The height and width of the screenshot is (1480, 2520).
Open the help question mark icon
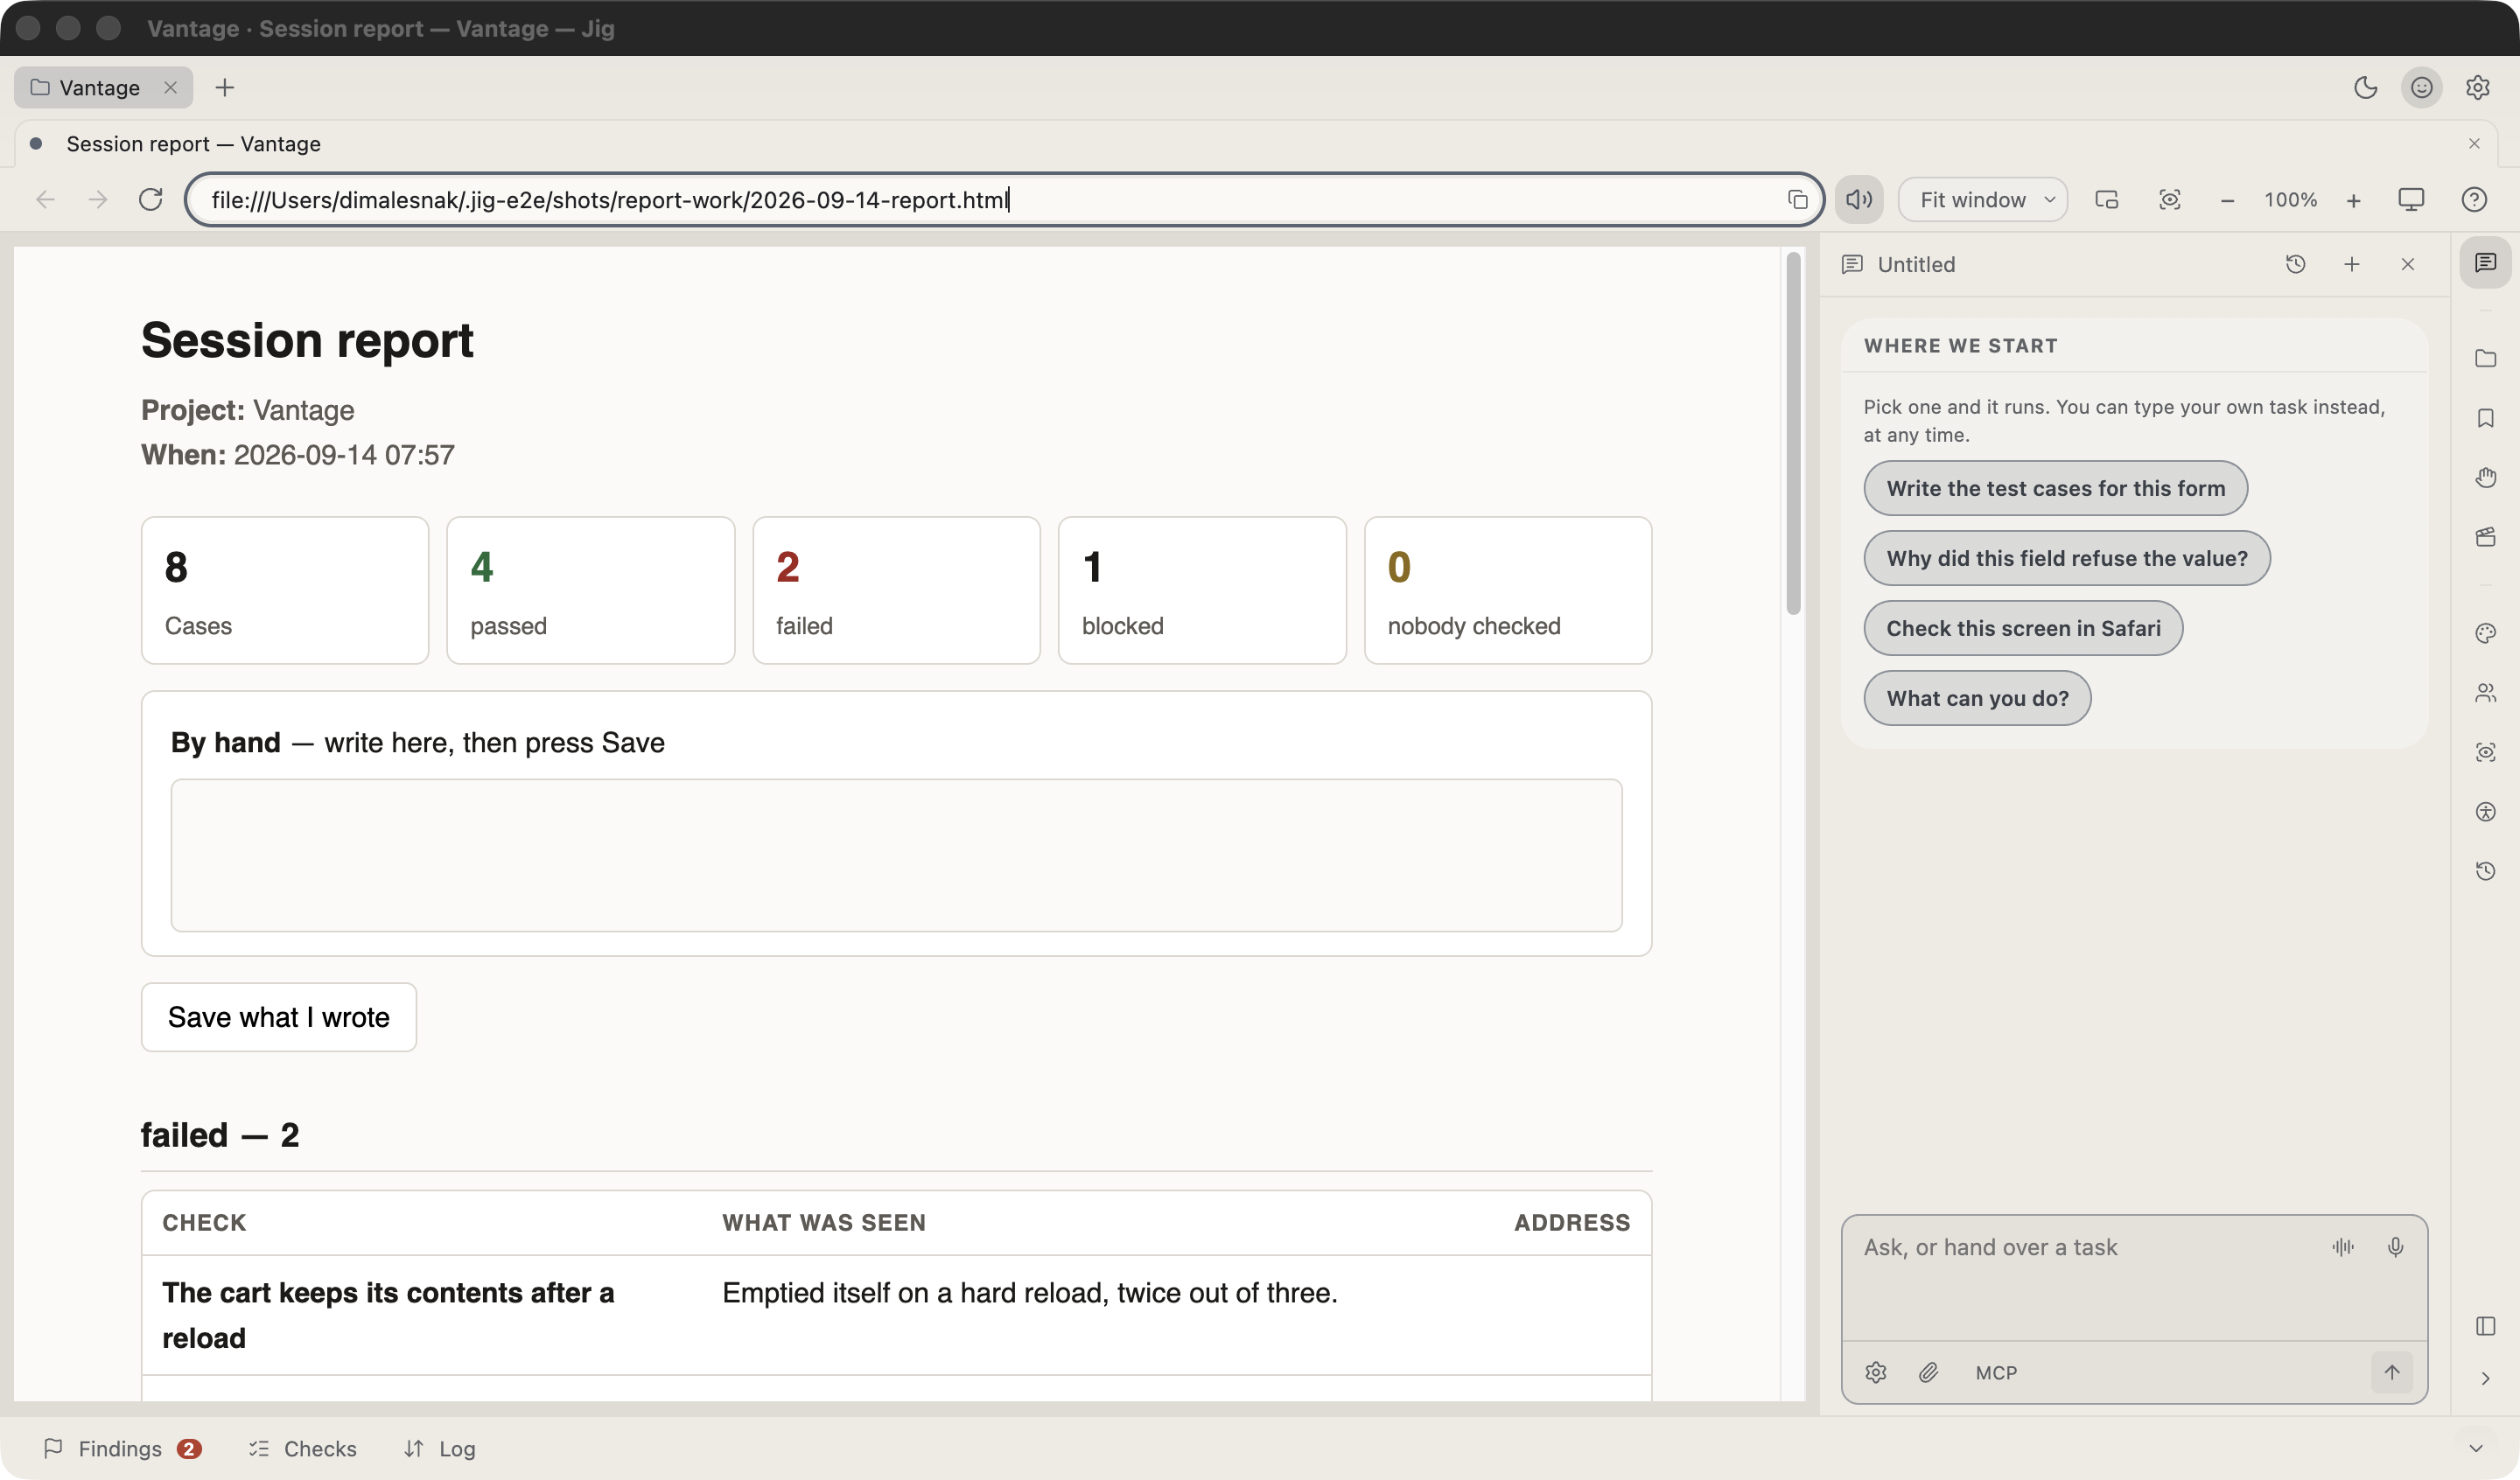coord(2473,199)
